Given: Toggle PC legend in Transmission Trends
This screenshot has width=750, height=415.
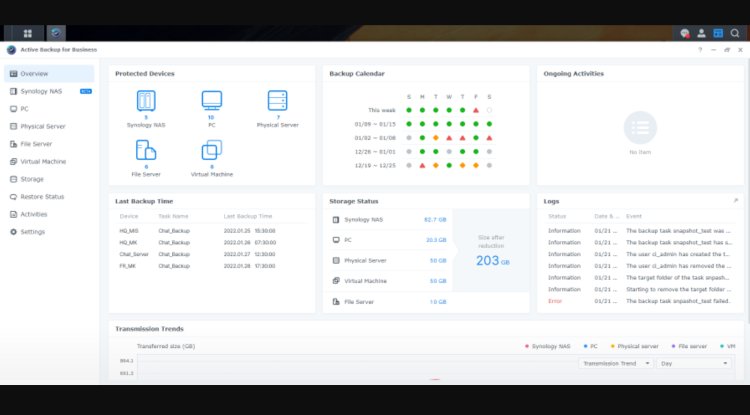Looking at the screenshot, I should point(591,346).
